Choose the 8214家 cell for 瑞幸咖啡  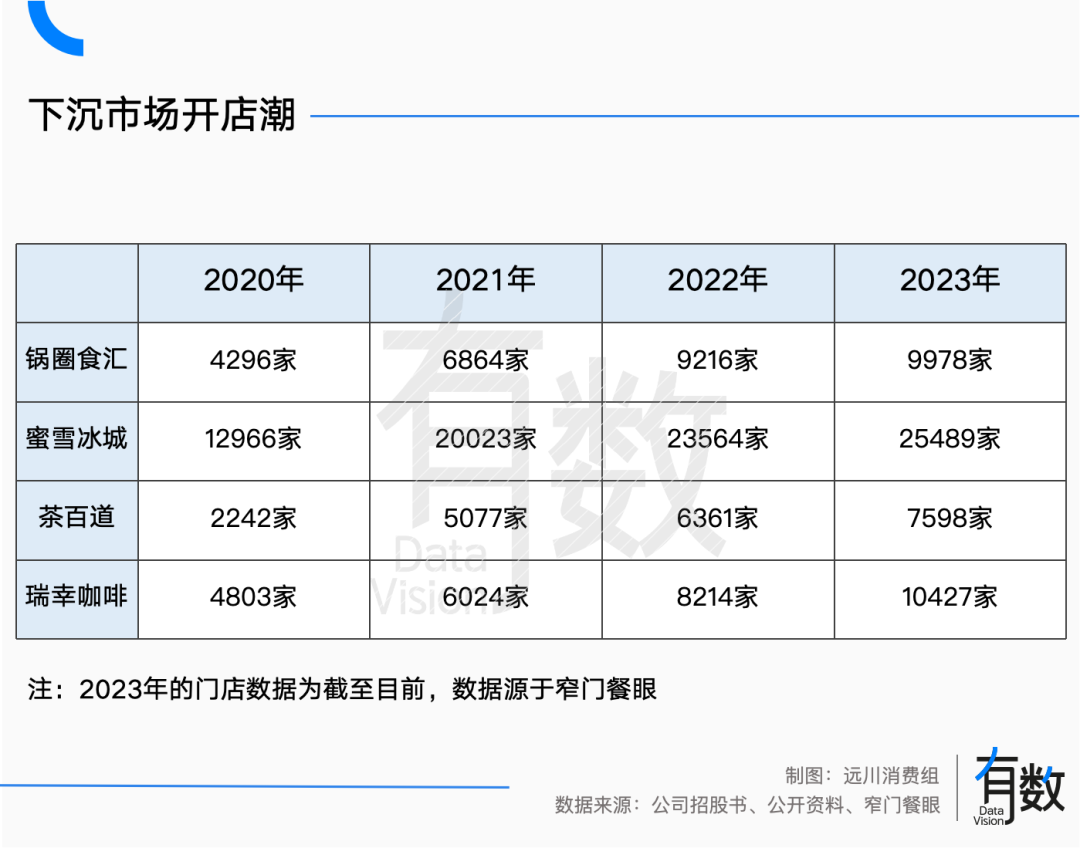[x=718, y=599]
